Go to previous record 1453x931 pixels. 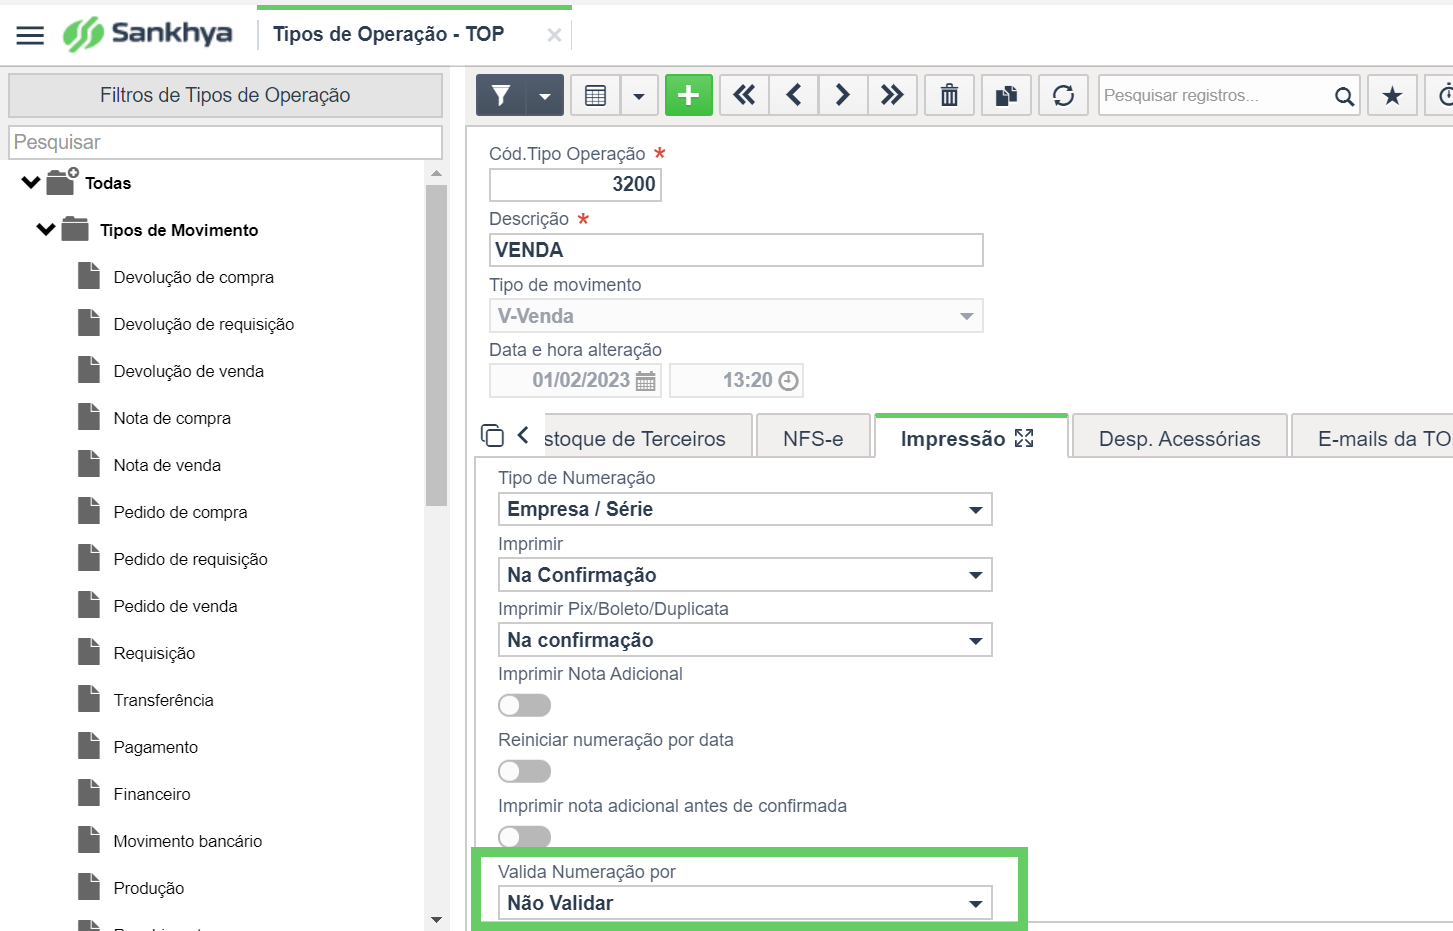tap(794, 95)
